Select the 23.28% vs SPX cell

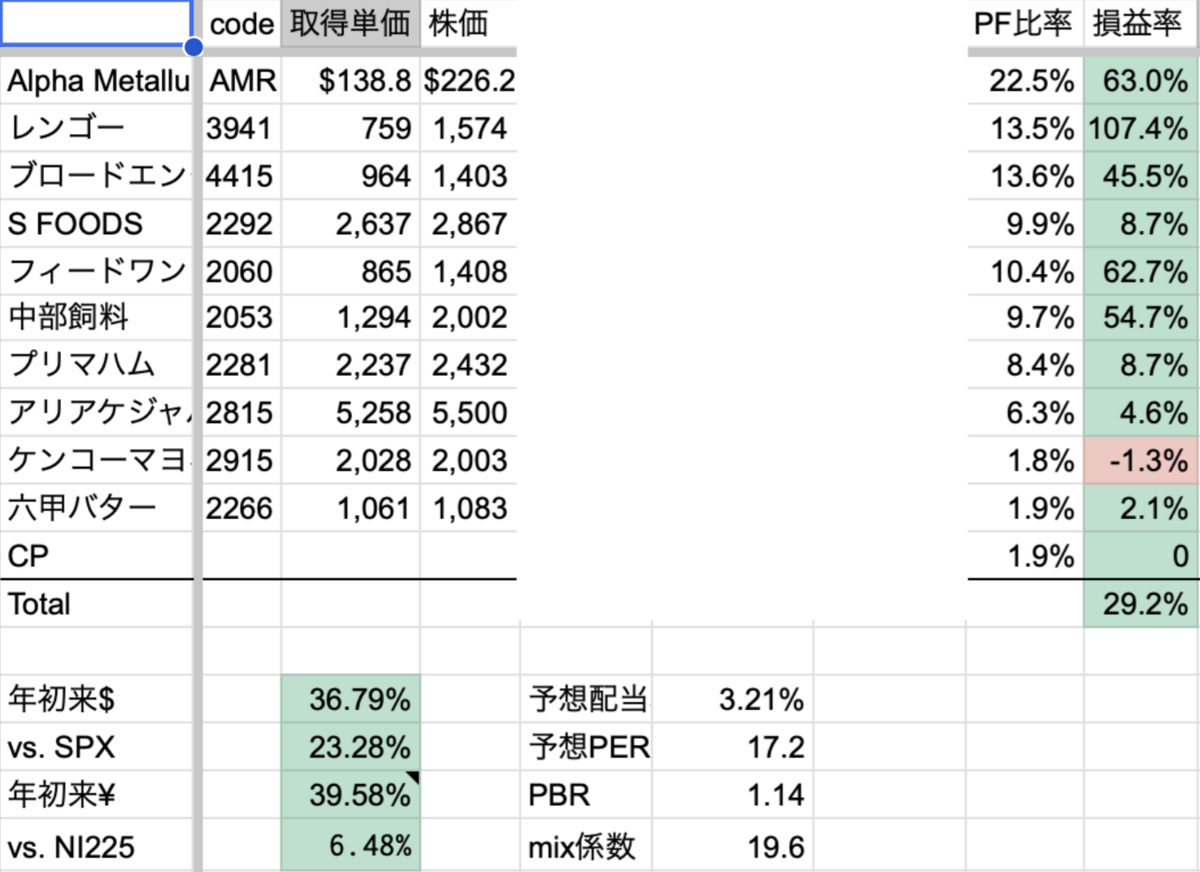click(350, 748)
